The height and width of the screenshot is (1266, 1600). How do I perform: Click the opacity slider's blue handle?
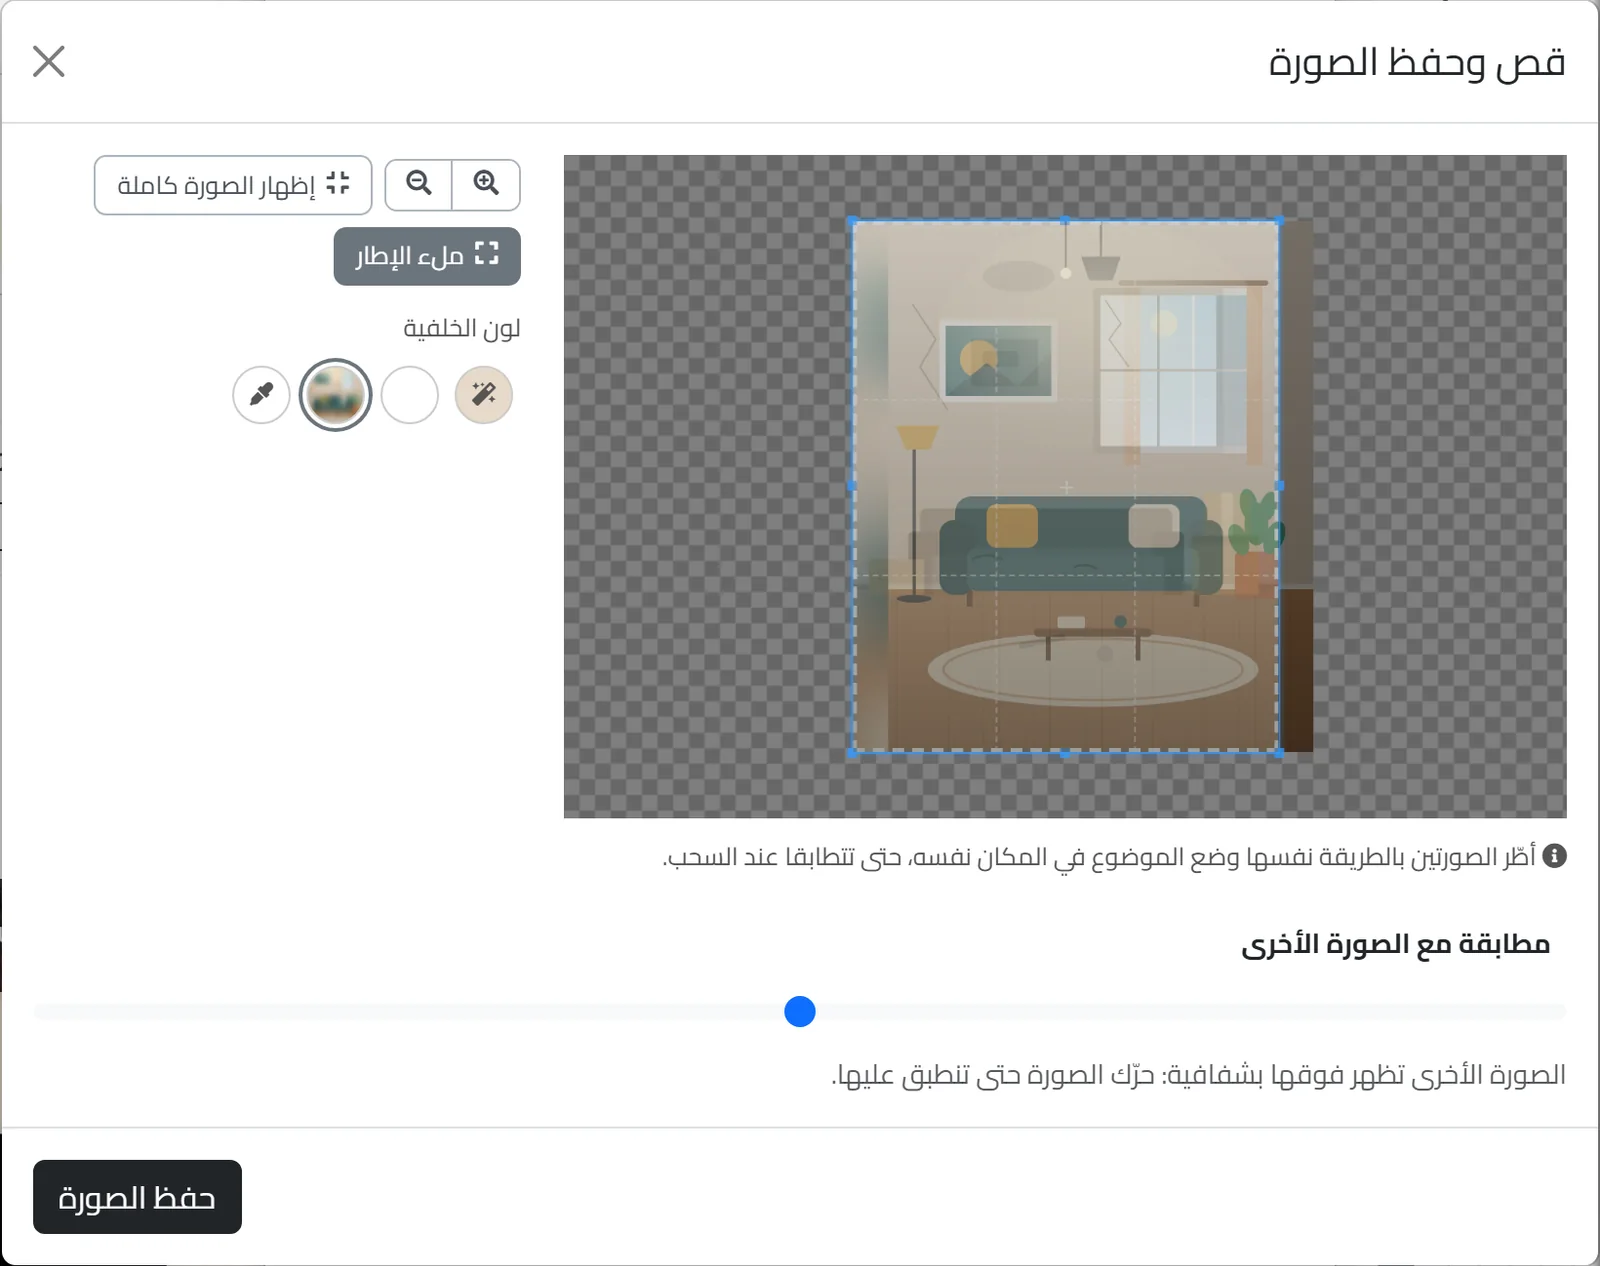coord(800,1012)
